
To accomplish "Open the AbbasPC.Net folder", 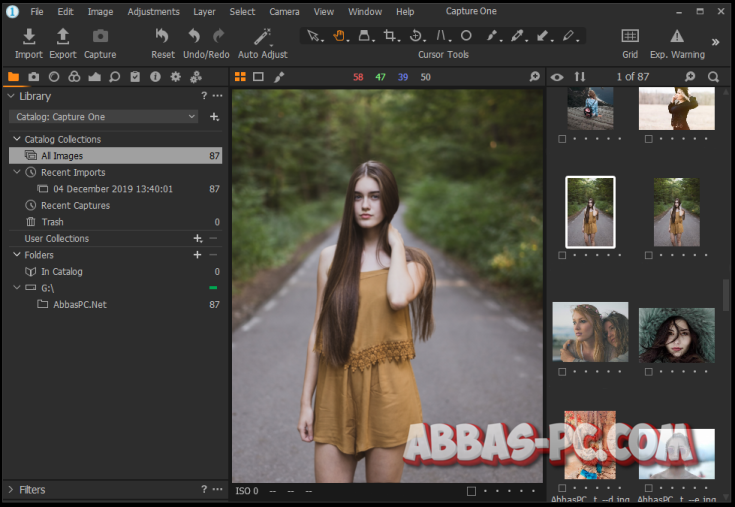I will pos(80,305).
